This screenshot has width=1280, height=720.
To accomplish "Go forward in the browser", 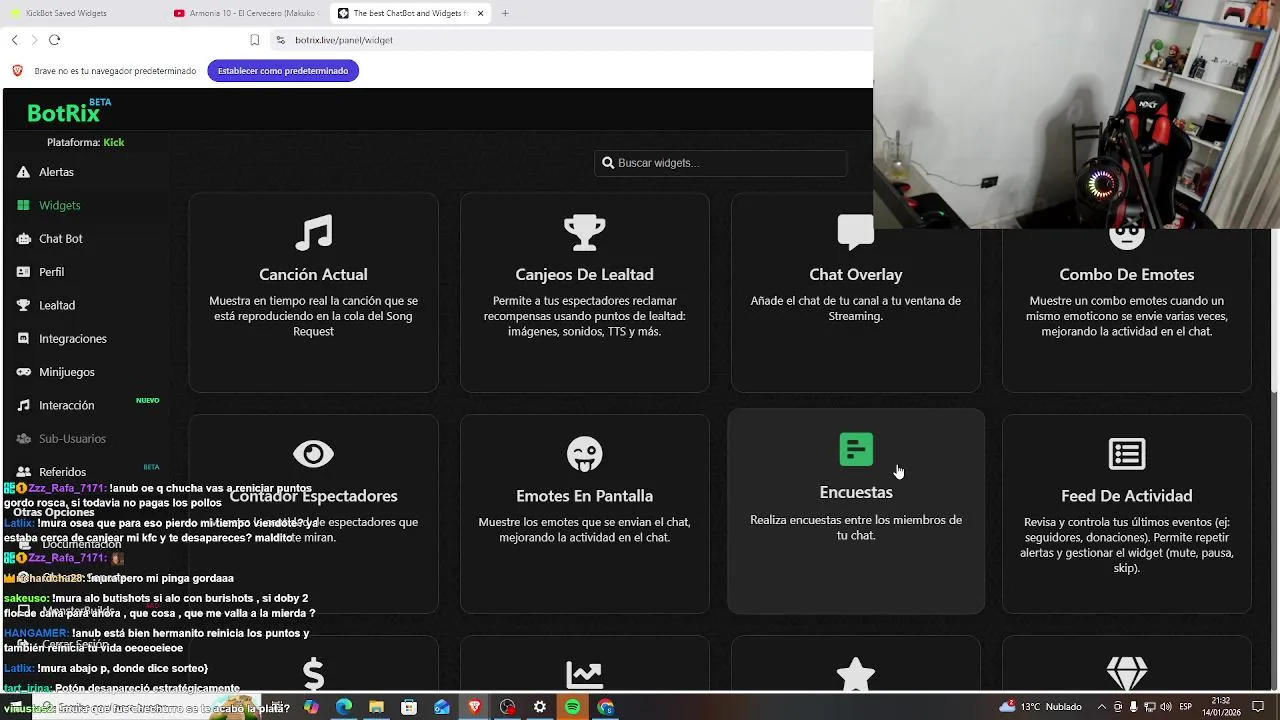I will click(x=35, y=40).
